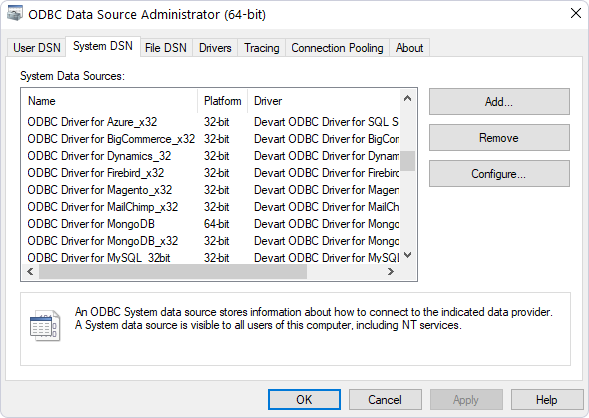Click the right horizontal scroll arrow

pyautogui.click(x=391, y=271)
